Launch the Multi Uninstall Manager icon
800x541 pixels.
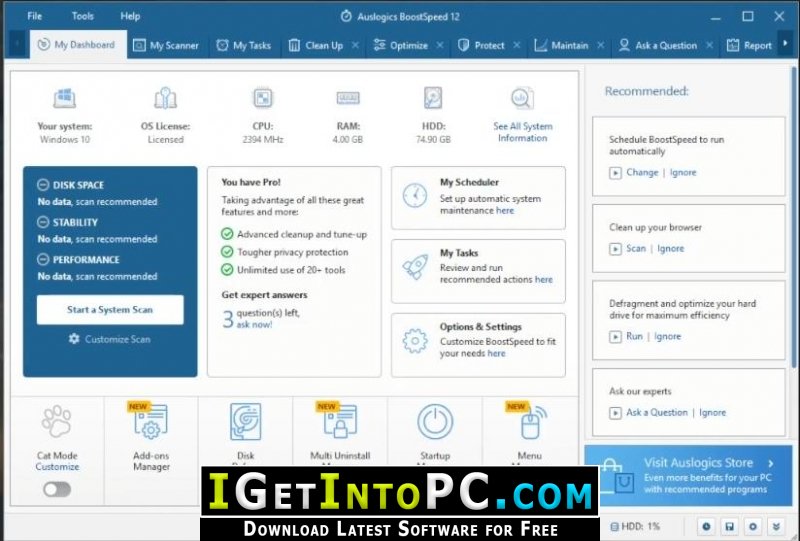[x=340, y=422]
